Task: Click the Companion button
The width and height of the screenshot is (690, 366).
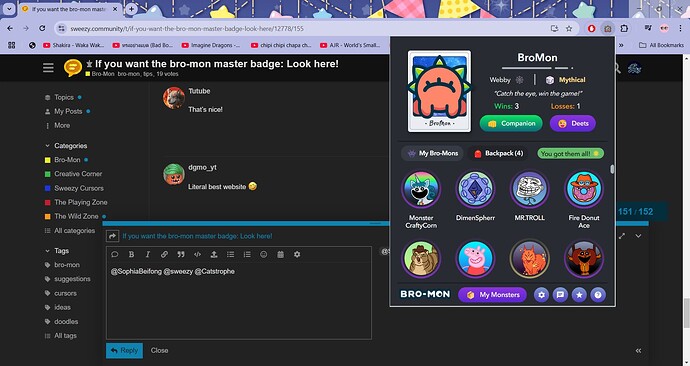Action: 511,124
